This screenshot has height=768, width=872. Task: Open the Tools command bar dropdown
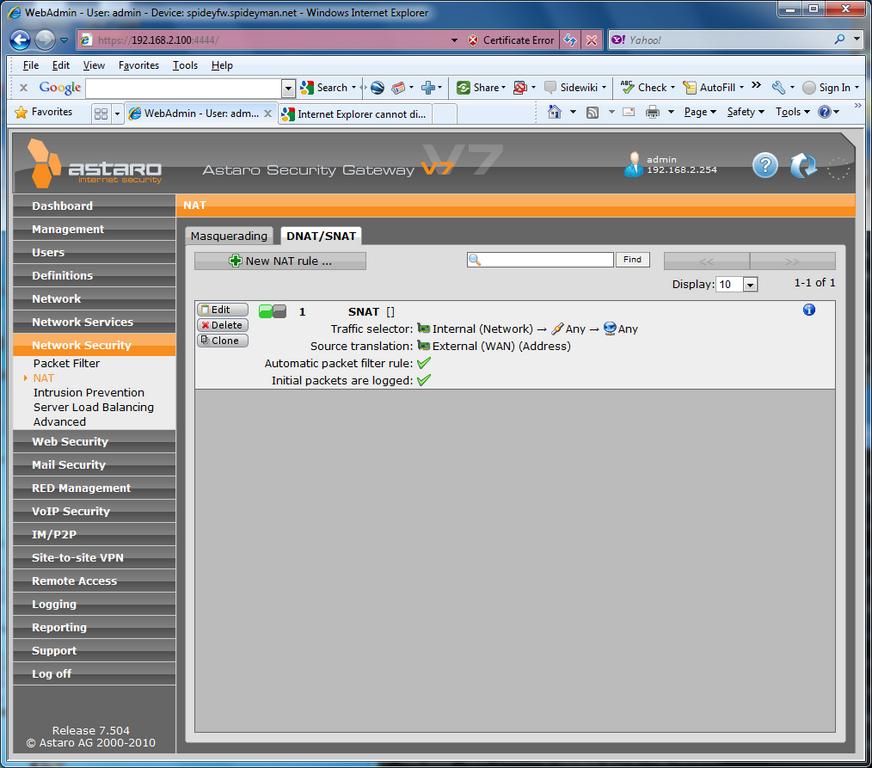tap(792, 112)
